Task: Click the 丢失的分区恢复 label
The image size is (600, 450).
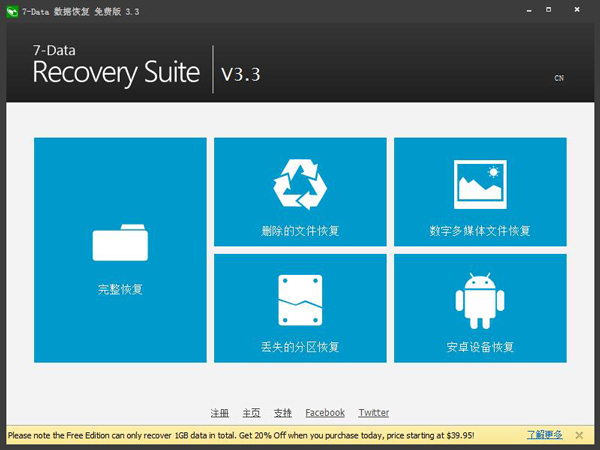Action: coord(300,347)
